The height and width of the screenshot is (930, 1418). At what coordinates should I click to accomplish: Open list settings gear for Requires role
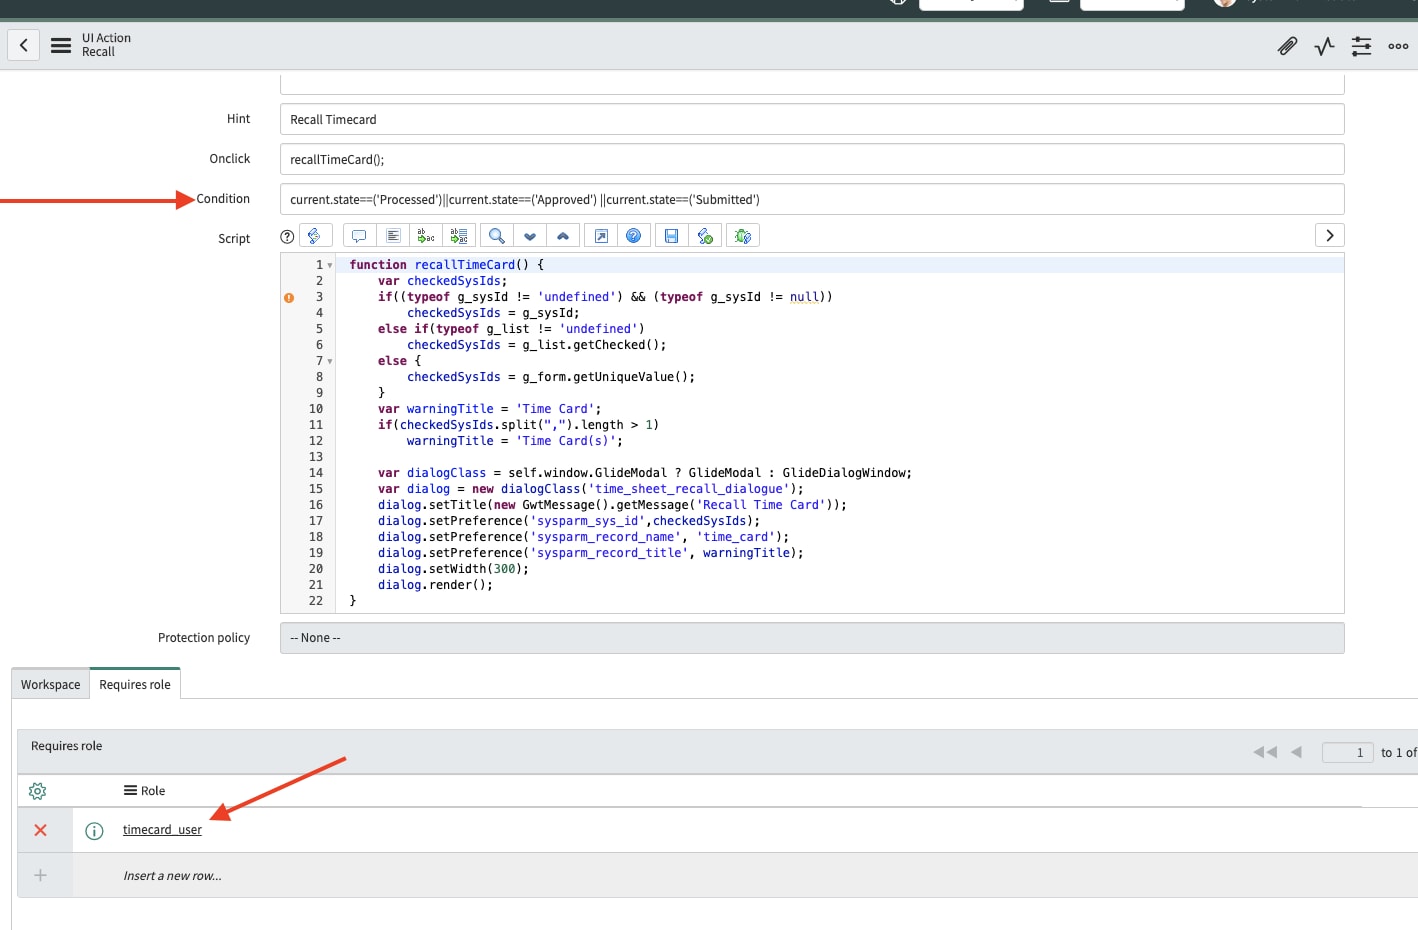tap(38, 791)
